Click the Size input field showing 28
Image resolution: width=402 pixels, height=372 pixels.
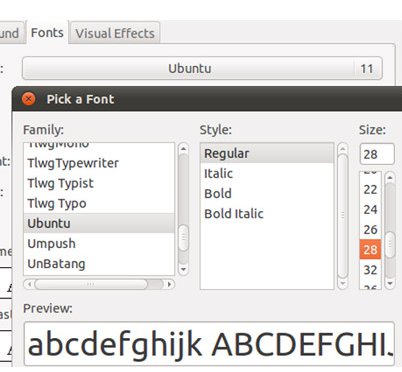tap(377, 154)
